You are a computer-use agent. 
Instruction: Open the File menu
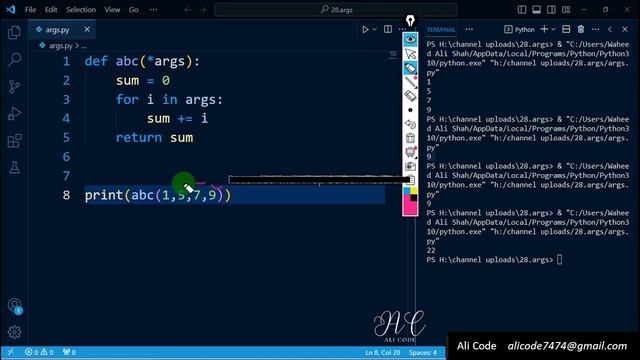[31, 9]
